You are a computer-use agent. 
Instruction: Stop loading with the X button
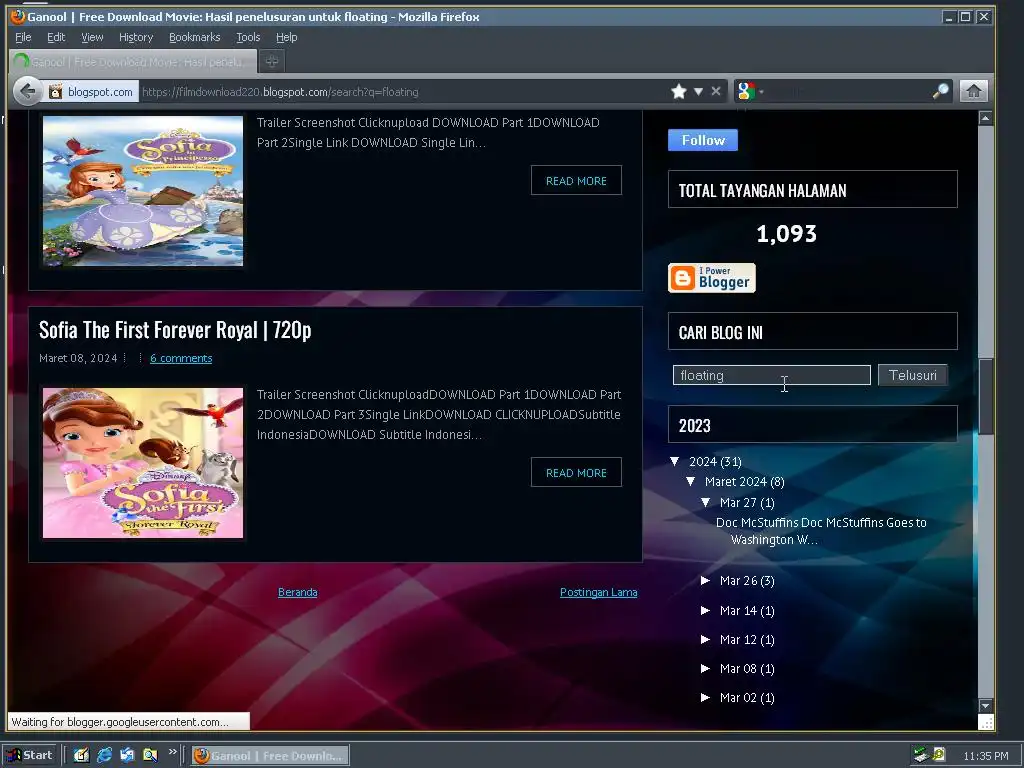[x=716, y=91]
